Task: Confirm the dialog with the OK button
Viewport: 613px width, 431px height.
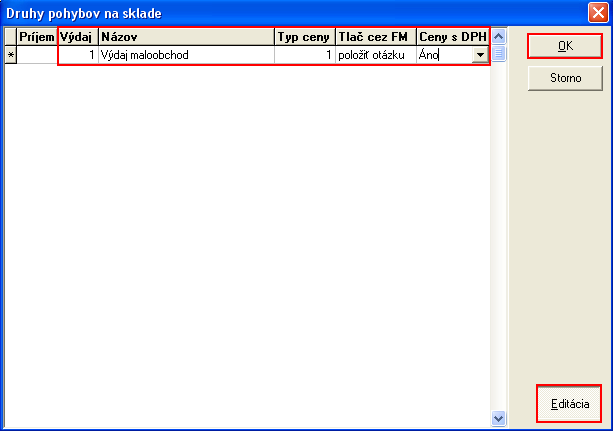Action: click(x=565, y=46)
